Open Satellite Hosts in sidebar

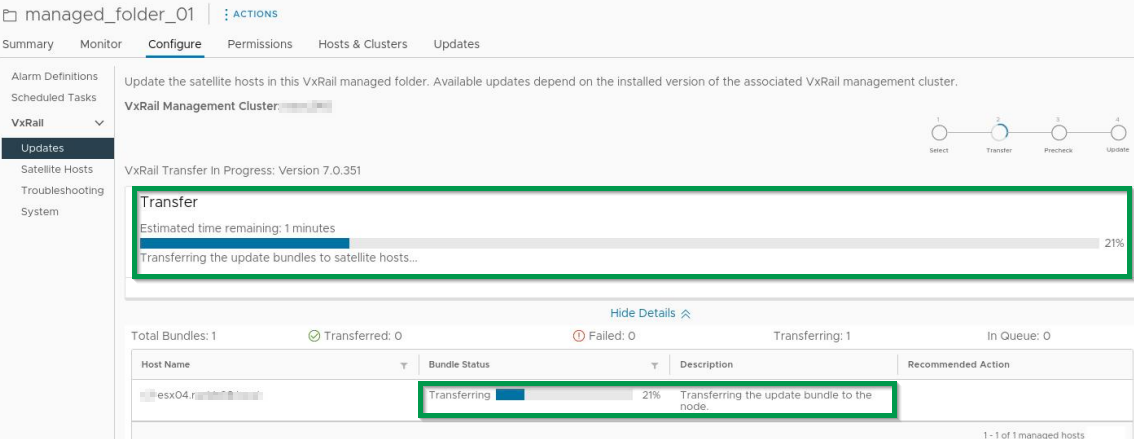tap(56, 169)
